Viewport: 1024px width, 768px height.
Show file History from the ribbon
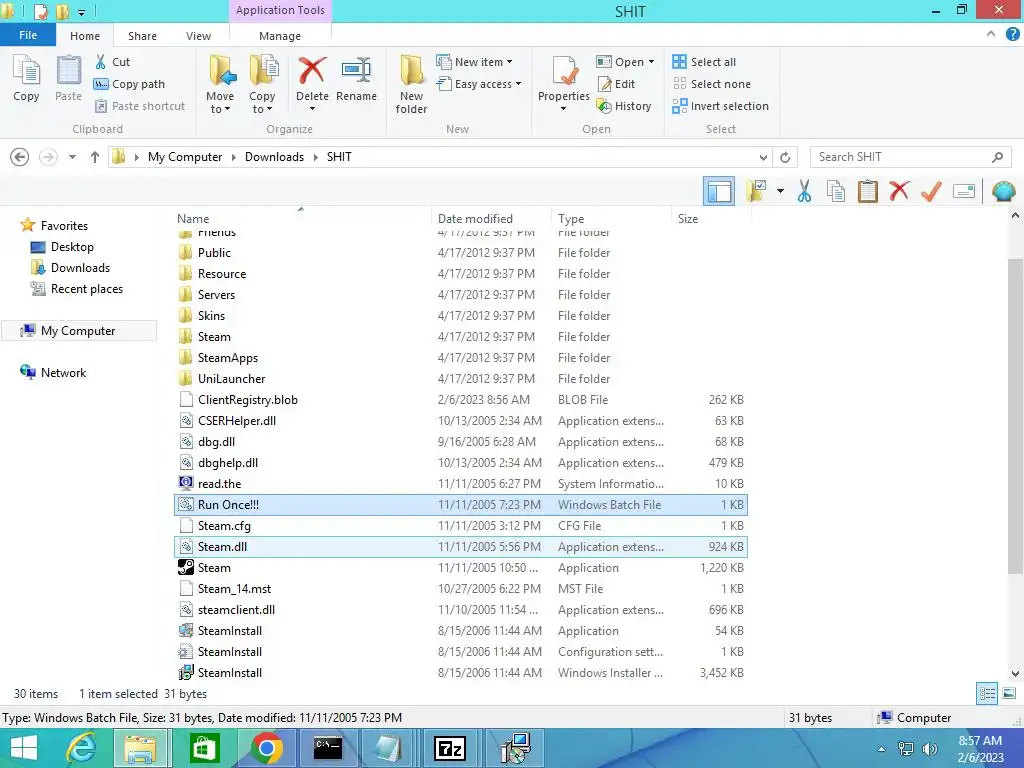(x=624, y=106)
